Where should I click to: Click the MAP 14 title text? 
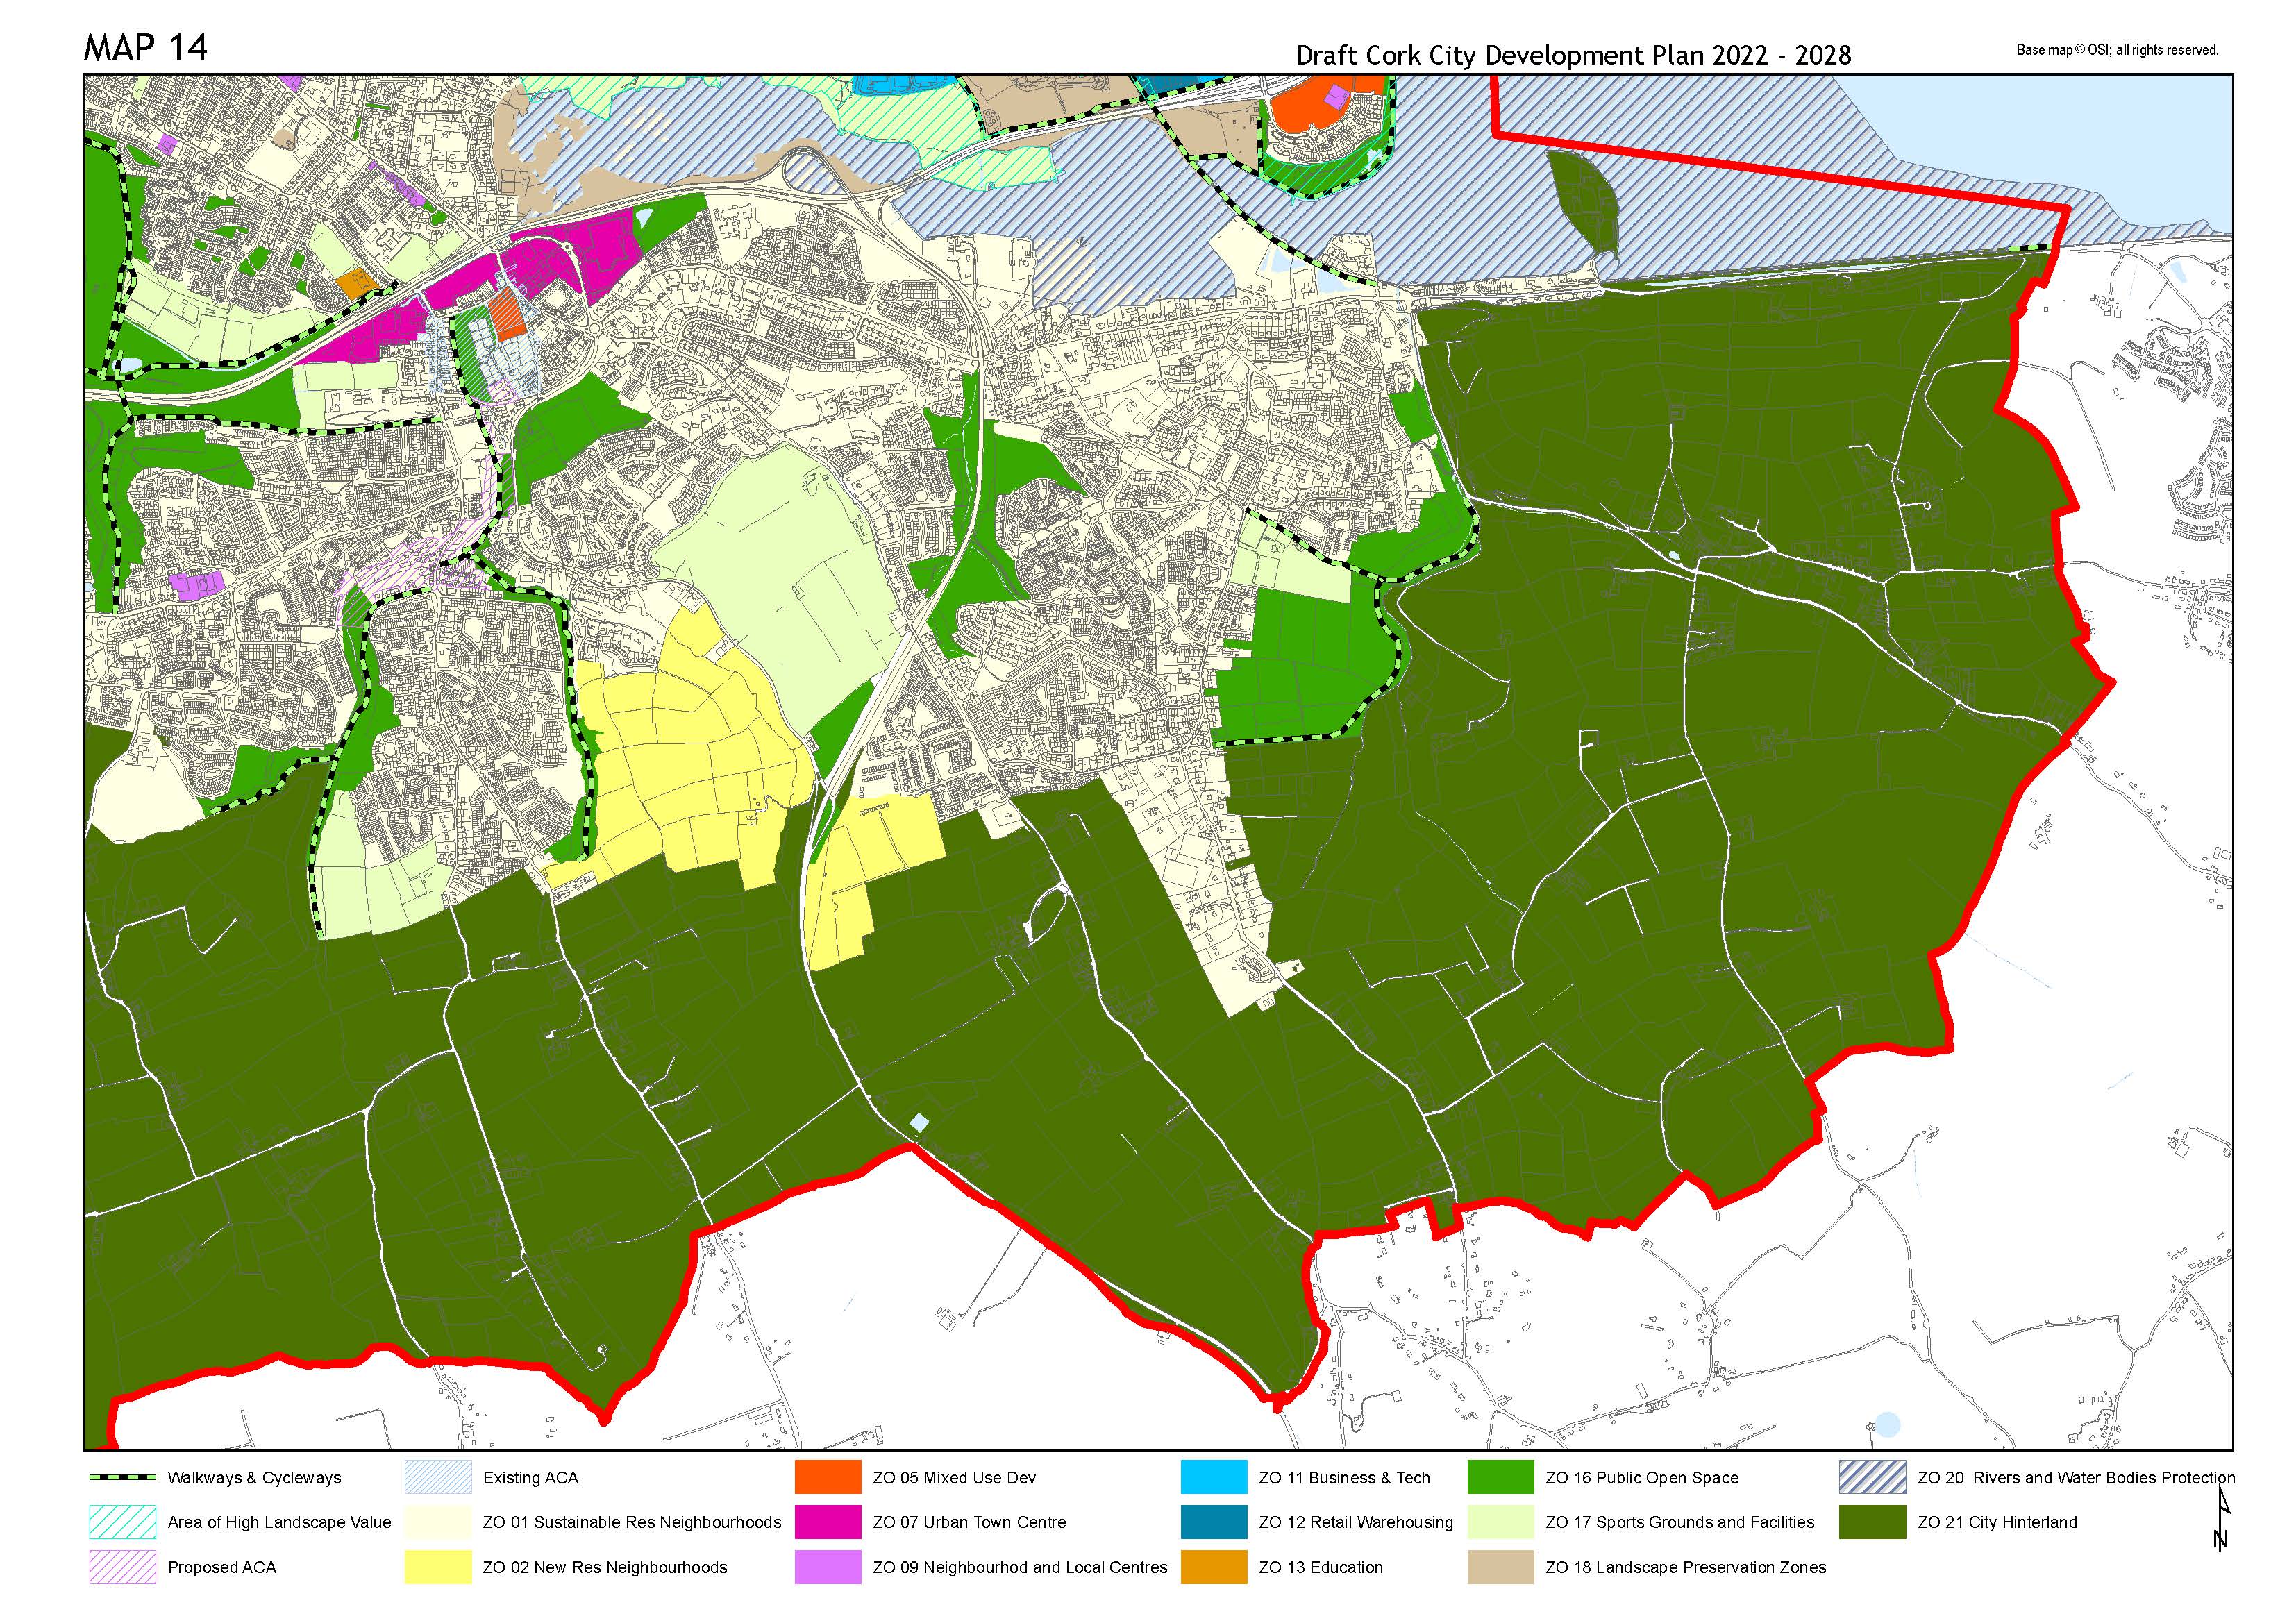coord(146,48)
